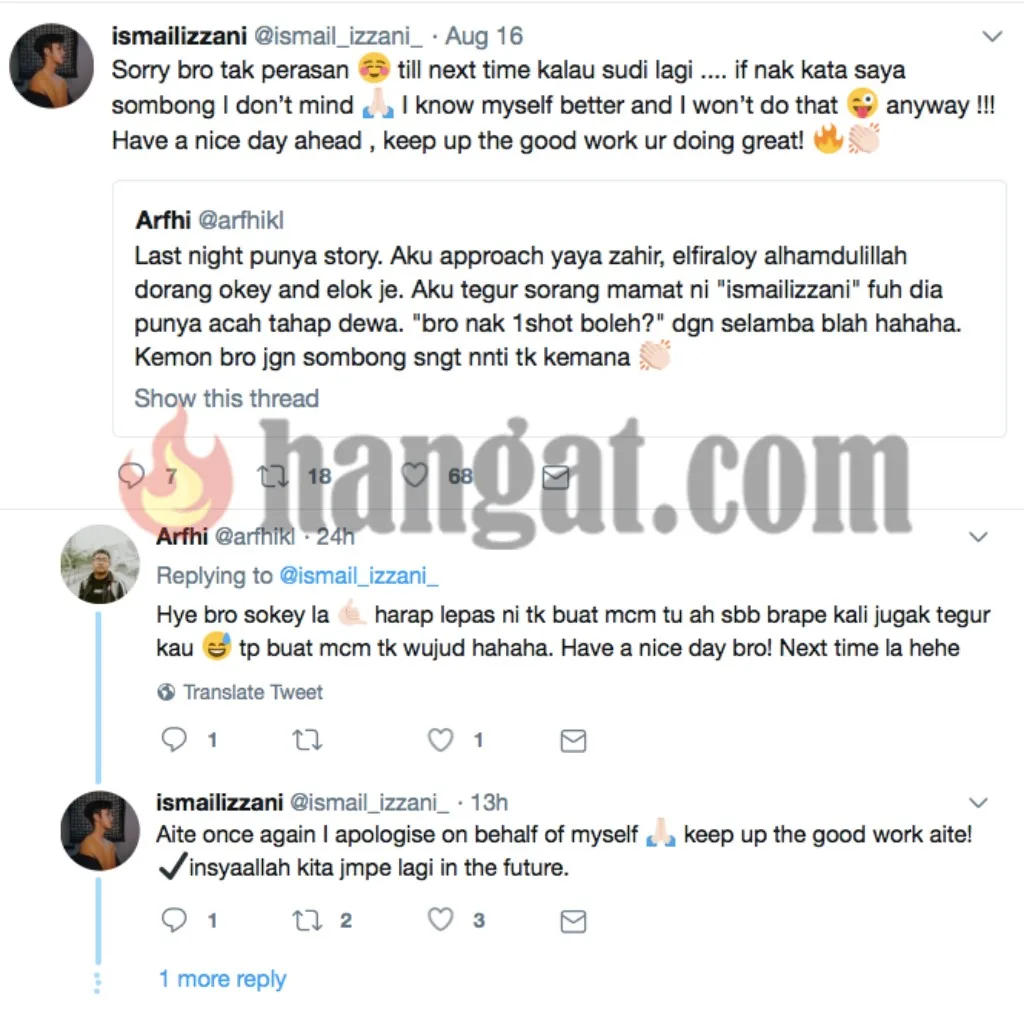Retweet Arfhi's 24h reply tweet
This screenshot has width=1024, height=1010.
307,740
